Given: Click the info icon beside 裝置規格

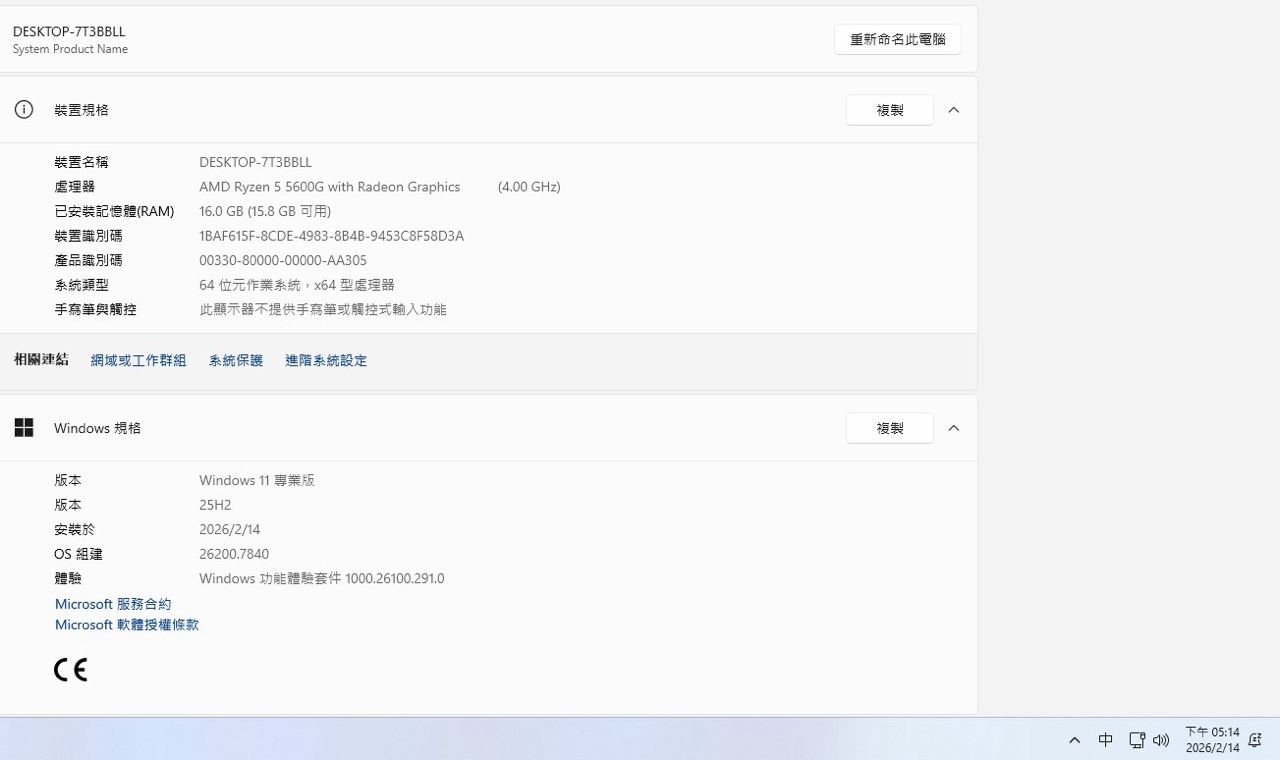Looking at the screenshot, I should pos(24,110).
